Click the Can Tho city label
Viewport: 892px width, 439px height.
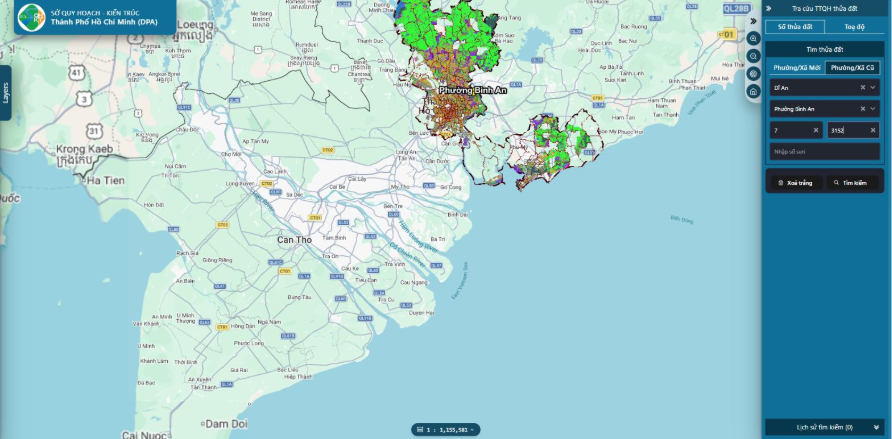pyautogui.click(x=294, y=240)
